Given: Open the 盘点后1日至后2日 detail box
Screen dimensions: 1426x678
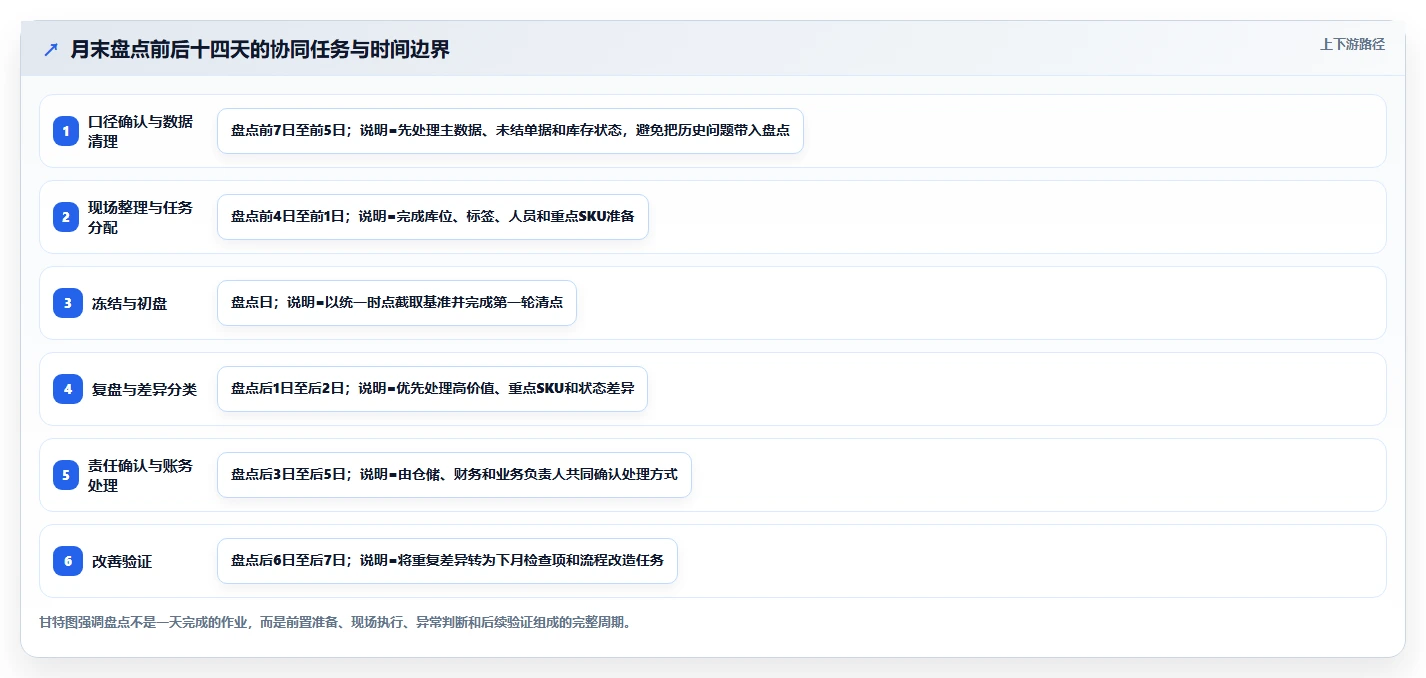Looking at the screenshot, I should click(x=432, y=389).
